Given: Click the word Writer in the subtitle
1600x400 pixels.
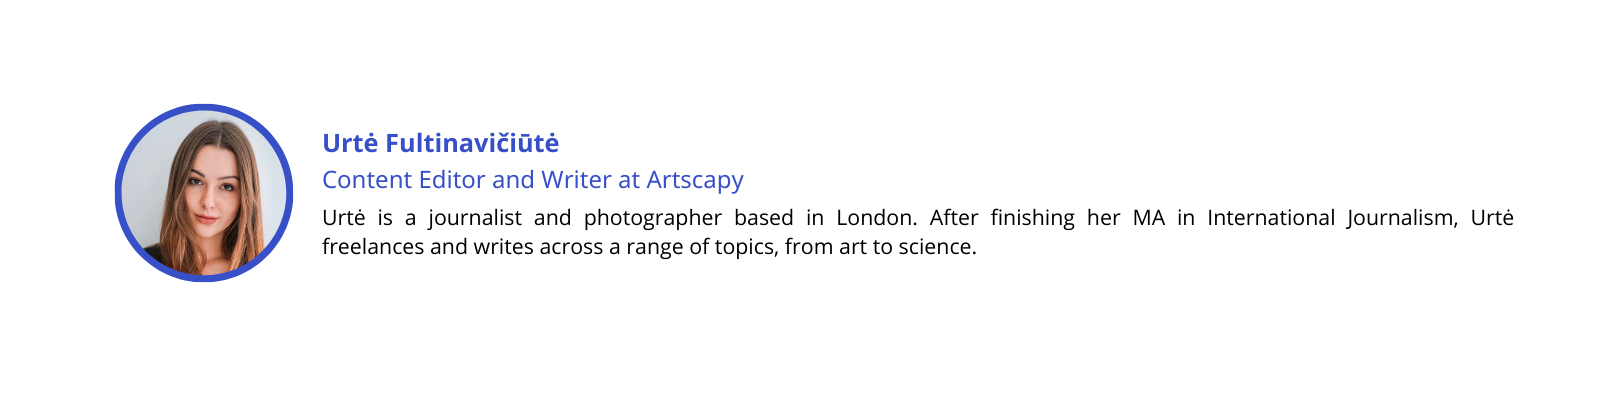Looking at the screenshot, I should point(576,180).
